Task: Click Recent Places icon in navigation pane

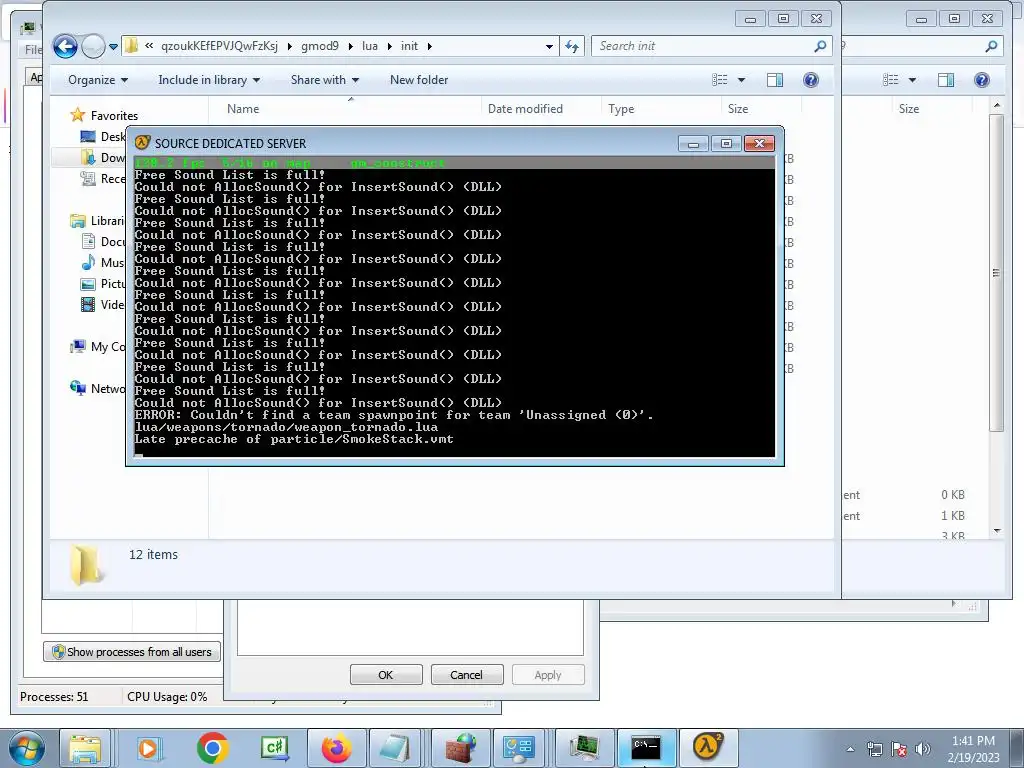Action: coord(88,178)
